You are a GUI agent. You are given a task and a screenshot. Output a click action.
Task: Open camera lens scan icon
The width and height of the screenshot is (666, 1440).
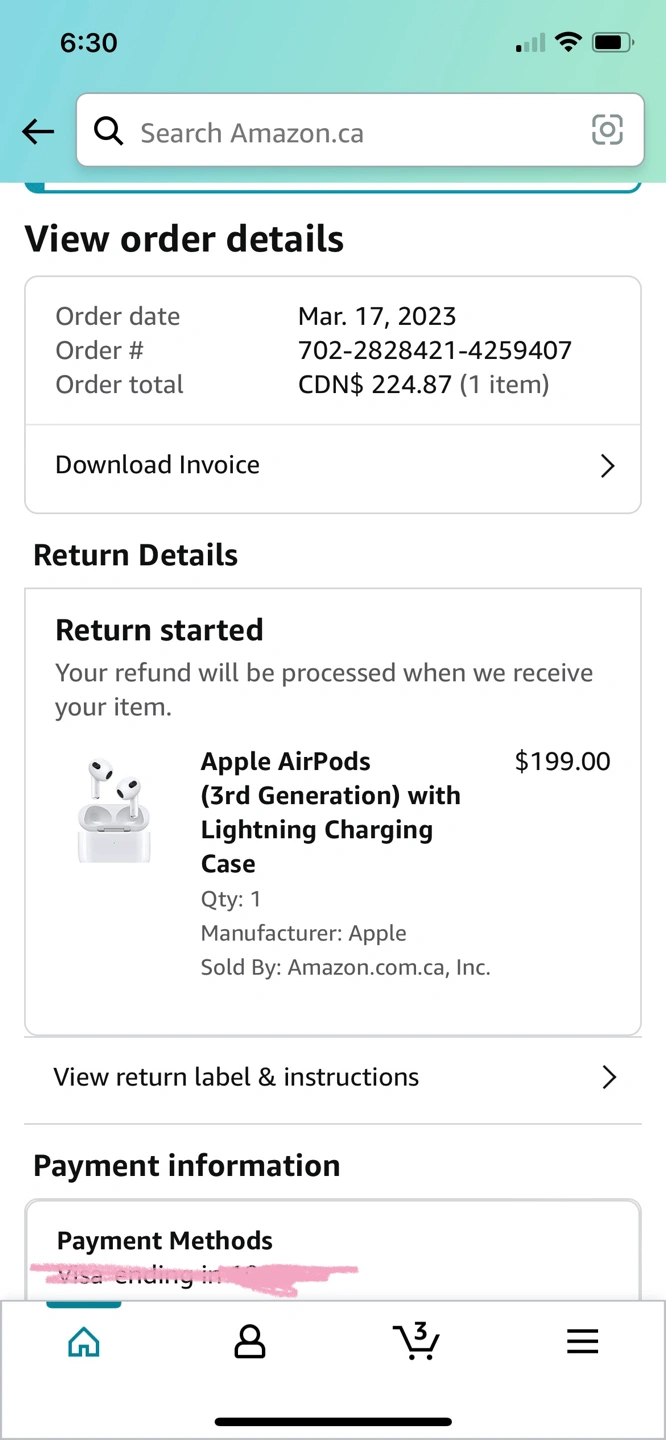coord(607,130)
